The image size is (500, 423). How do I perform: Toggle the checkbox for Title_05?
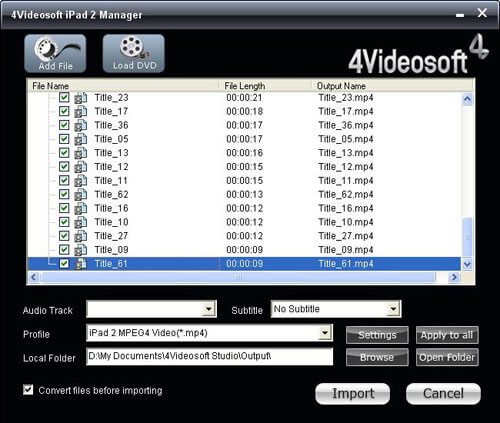pos(64,139)
